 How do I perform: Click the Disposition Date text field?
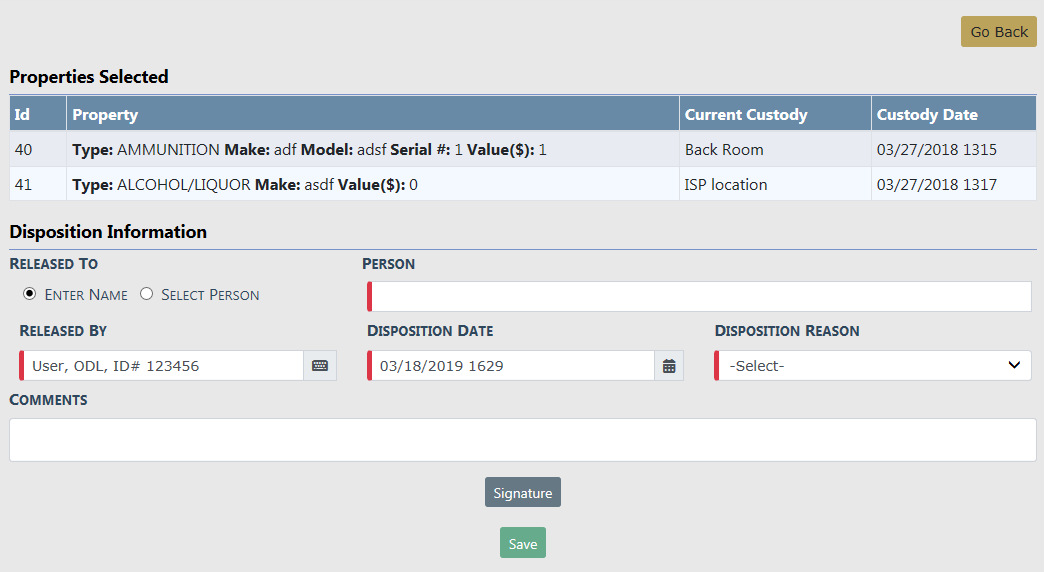click(512, 366)
